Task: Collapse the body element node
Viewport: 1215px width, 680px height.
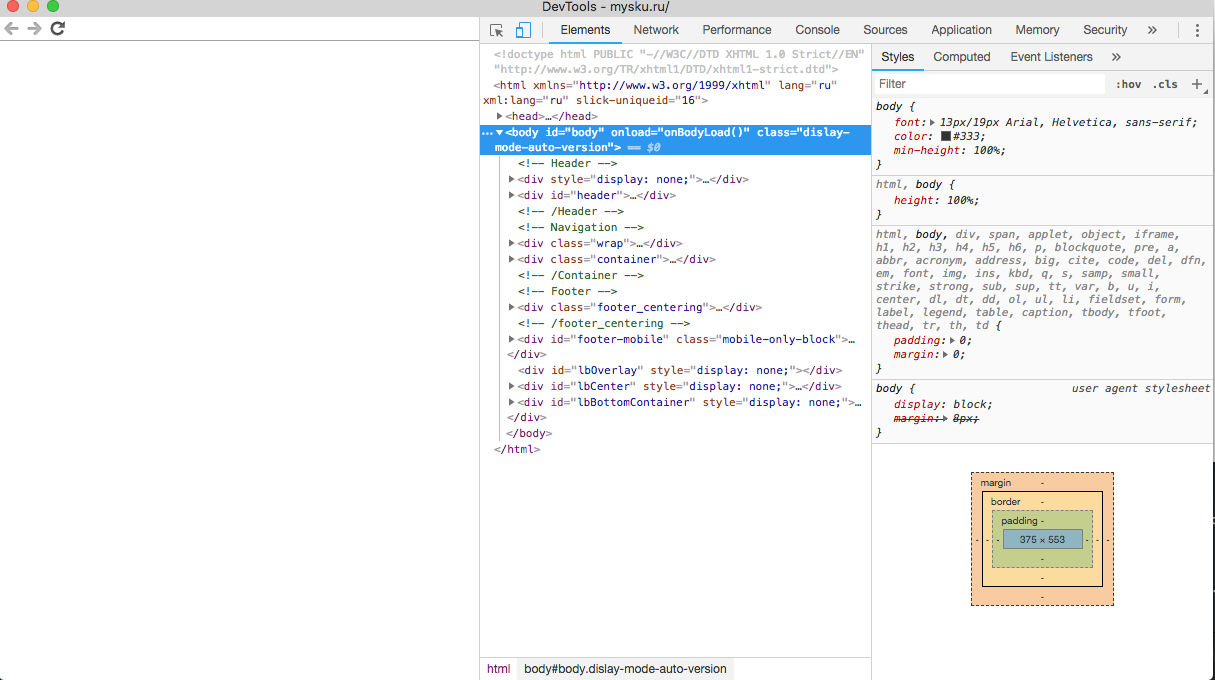Action: (x=499, y=133)
